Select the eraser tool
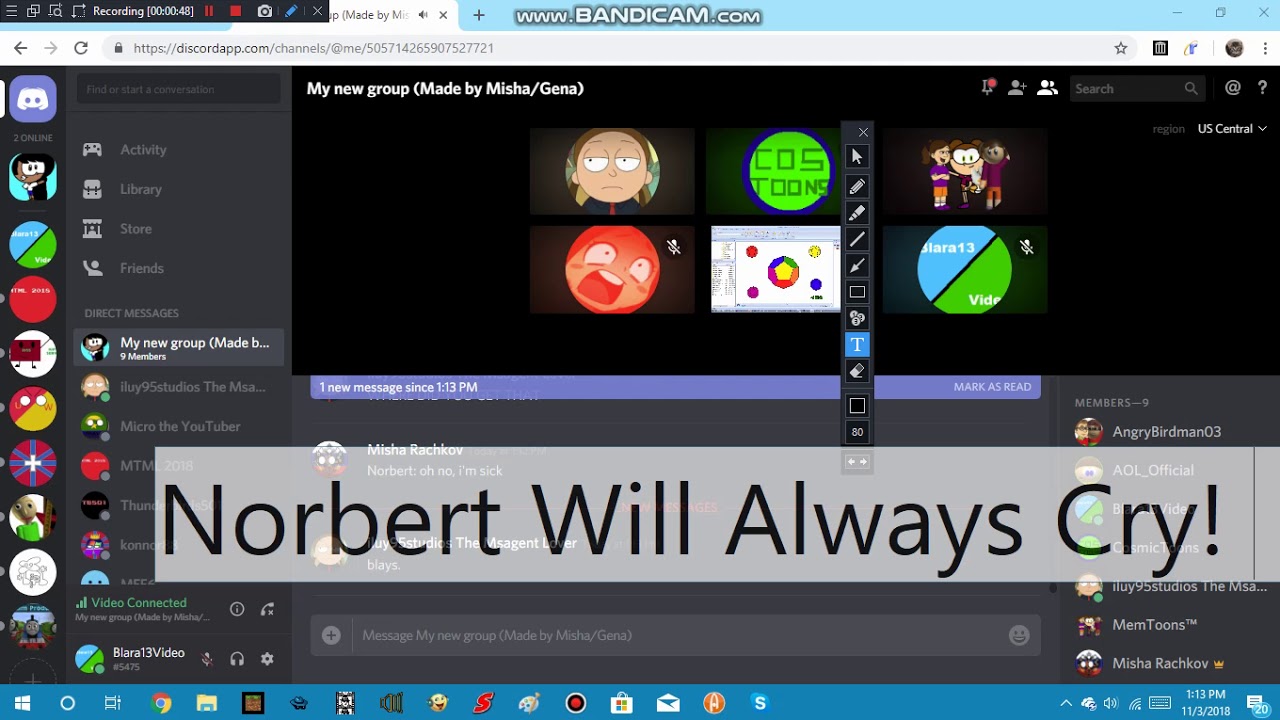Image resolution: width=1280 pixels, height=720 pixels. tap(857, 371)
